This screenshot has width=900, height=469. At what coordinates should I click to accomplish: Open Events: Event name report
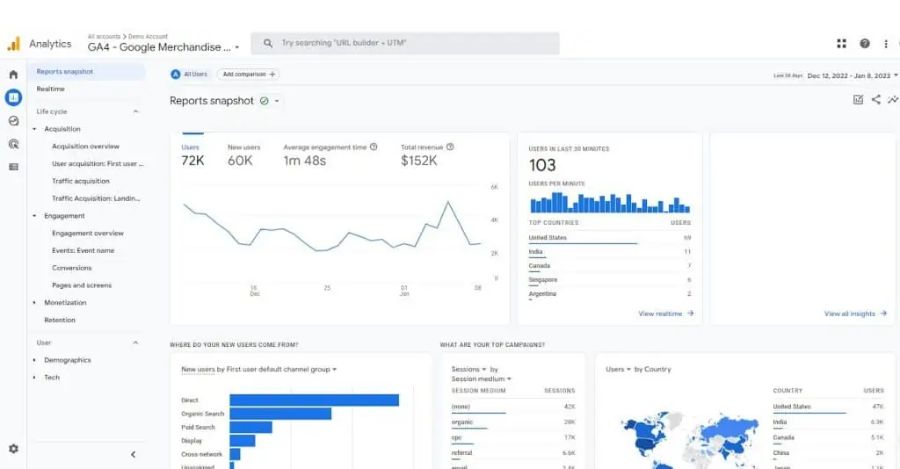pyautogui.click(x=83, y=250)
